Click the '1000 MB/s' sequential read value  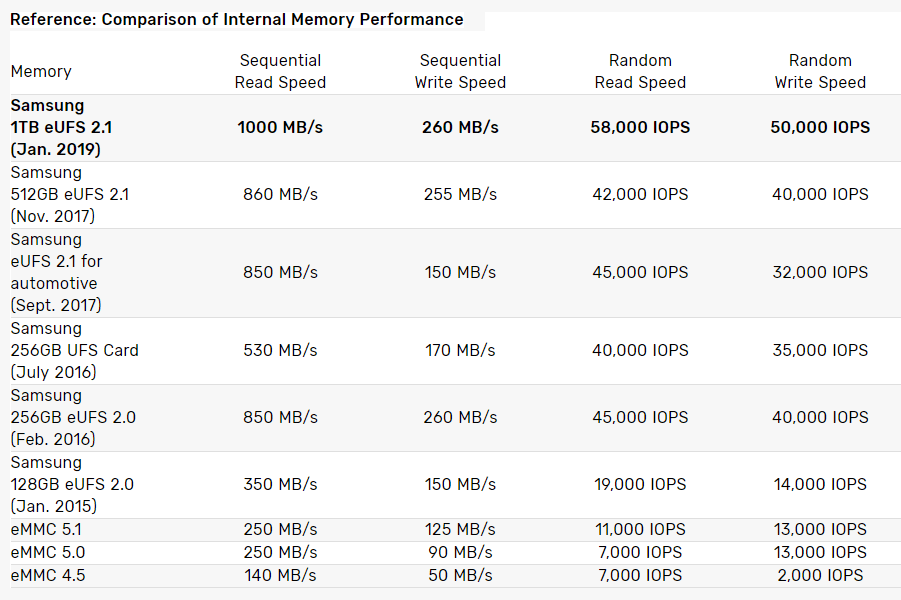(280, 128)
